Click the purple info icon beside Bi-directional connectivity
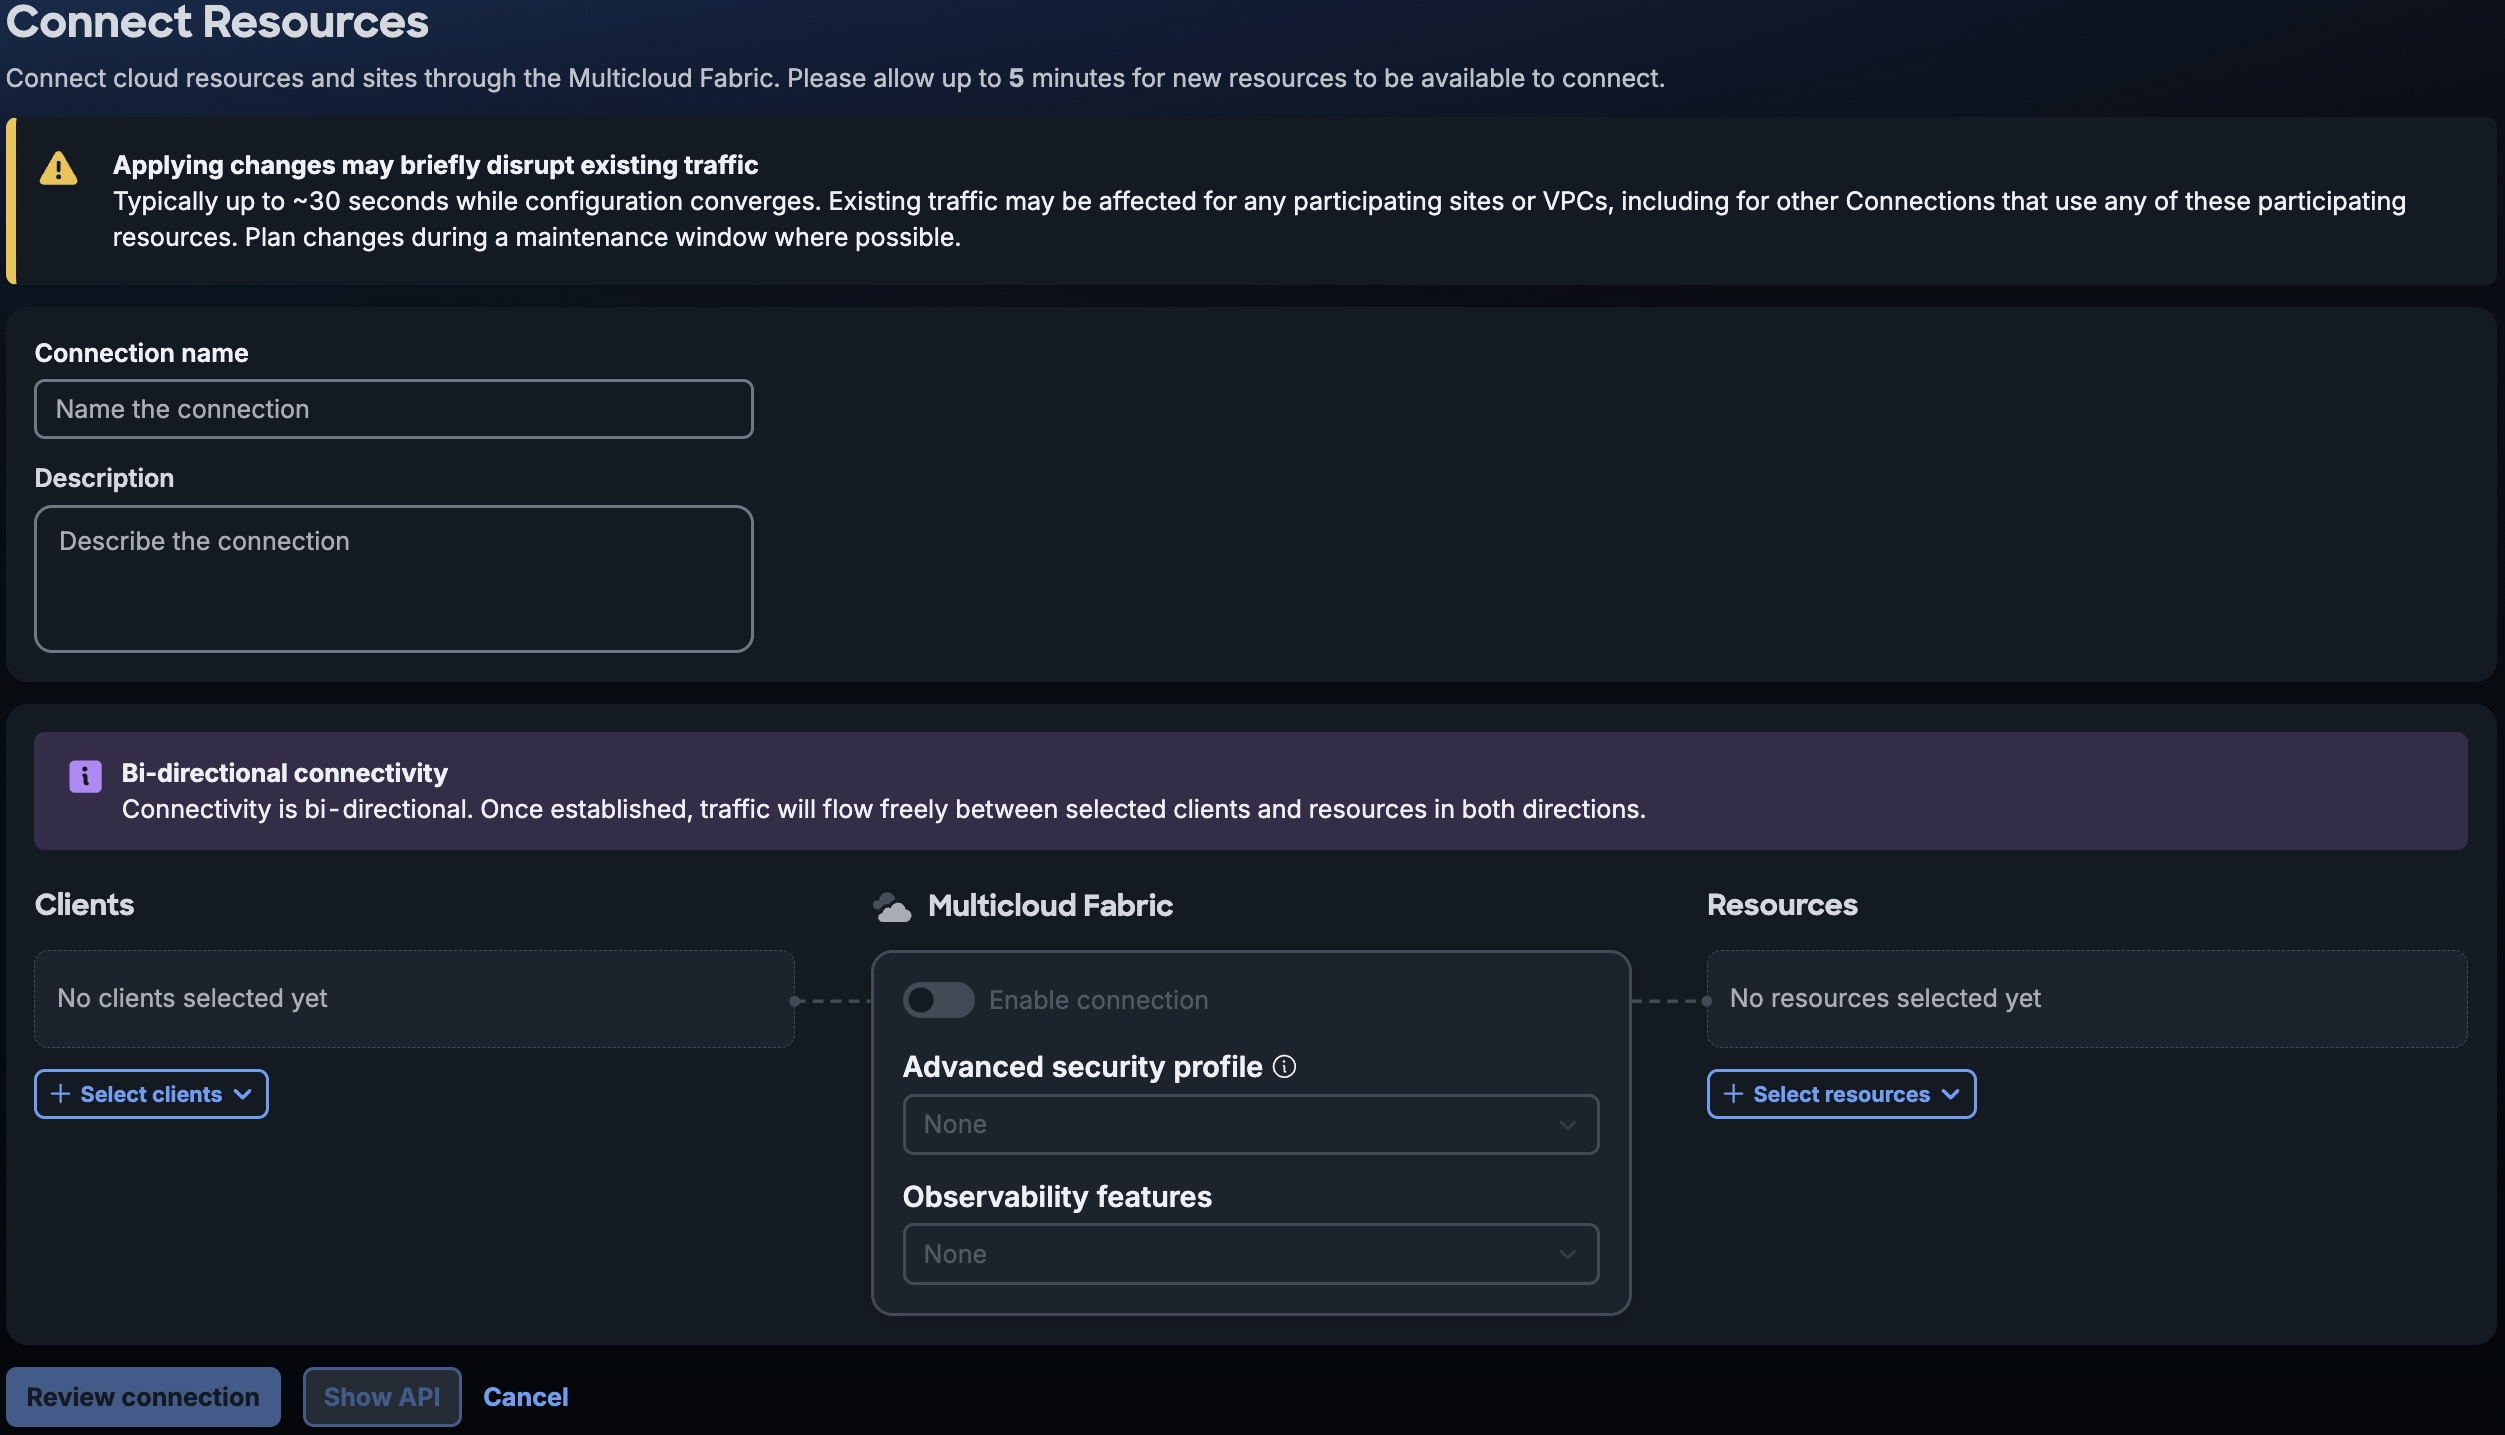The height and width of the screenshot is (1435, 2505). 85,775
